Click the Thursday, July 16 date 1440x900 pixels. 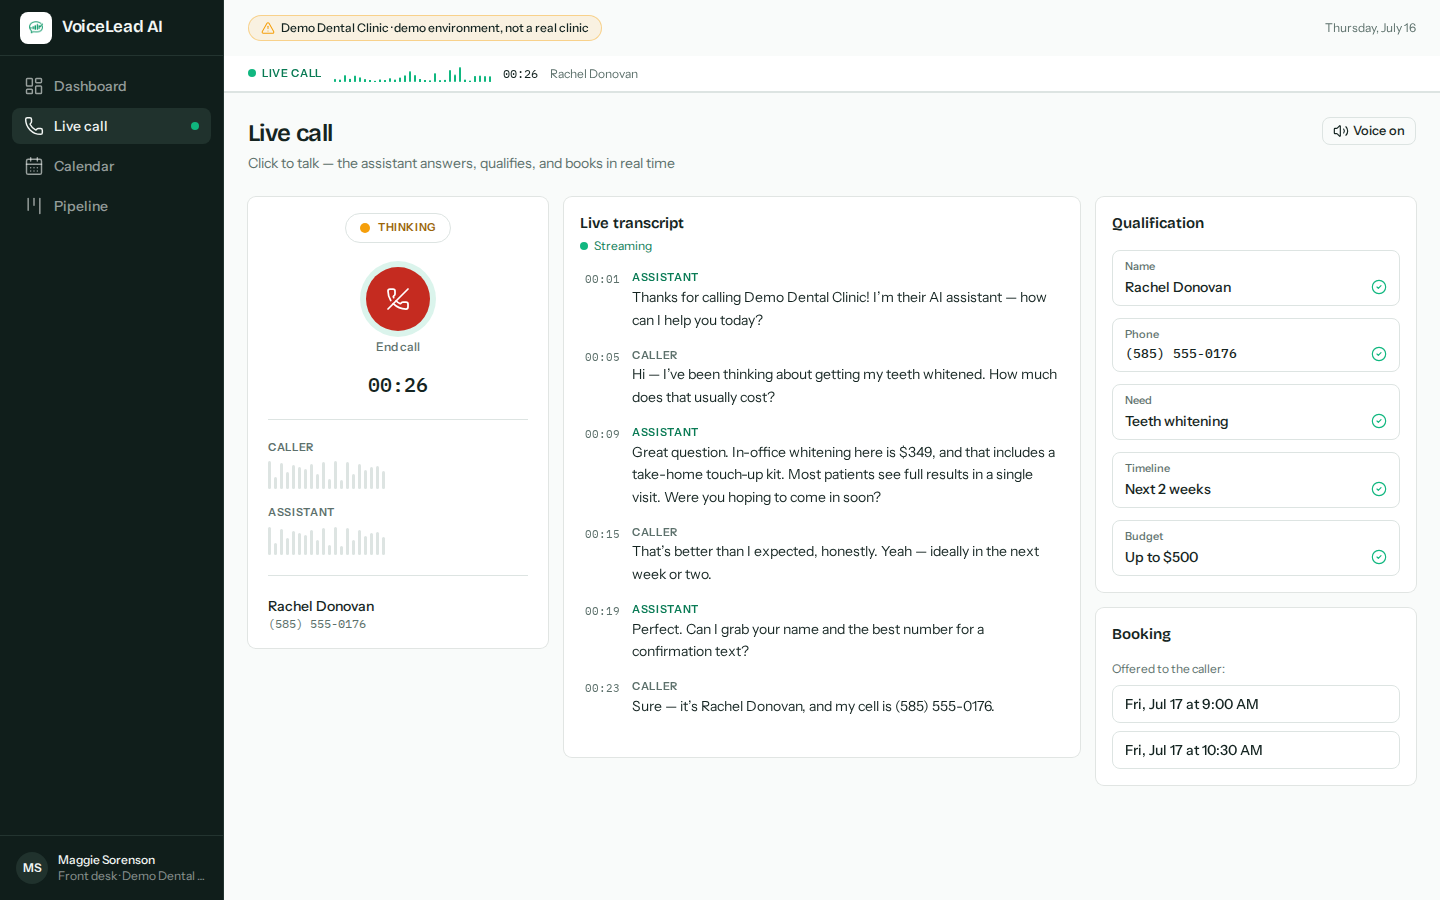coord(1370,28)
